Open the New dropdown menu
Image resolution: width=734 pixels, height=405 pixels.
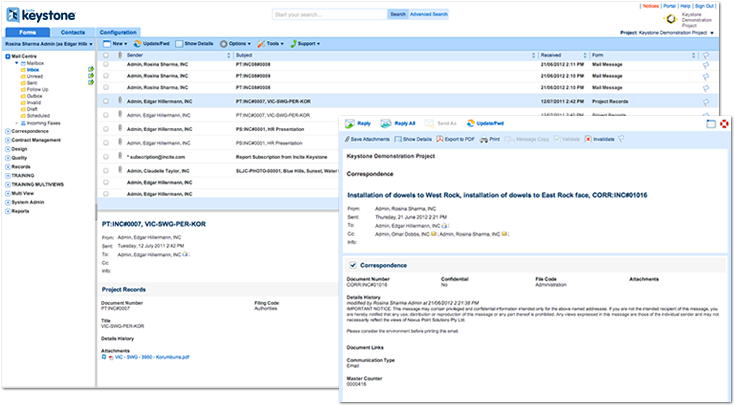point(115,44)
